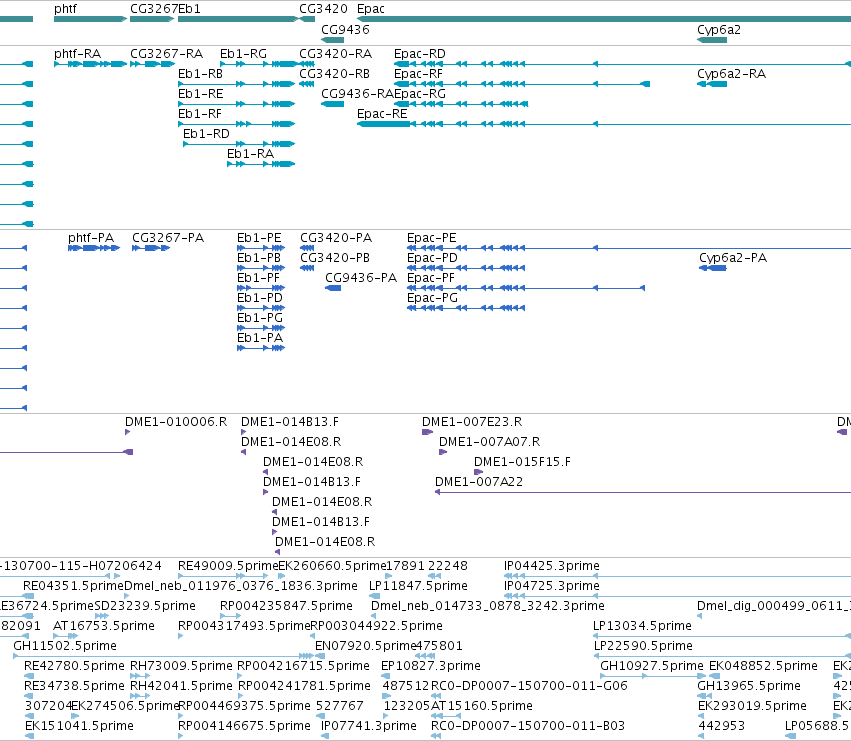Select protein Eb1-PE
Image resolution: width=851 pixels, height=741 pixels.
pyautogui.click(x=261, y=248)
